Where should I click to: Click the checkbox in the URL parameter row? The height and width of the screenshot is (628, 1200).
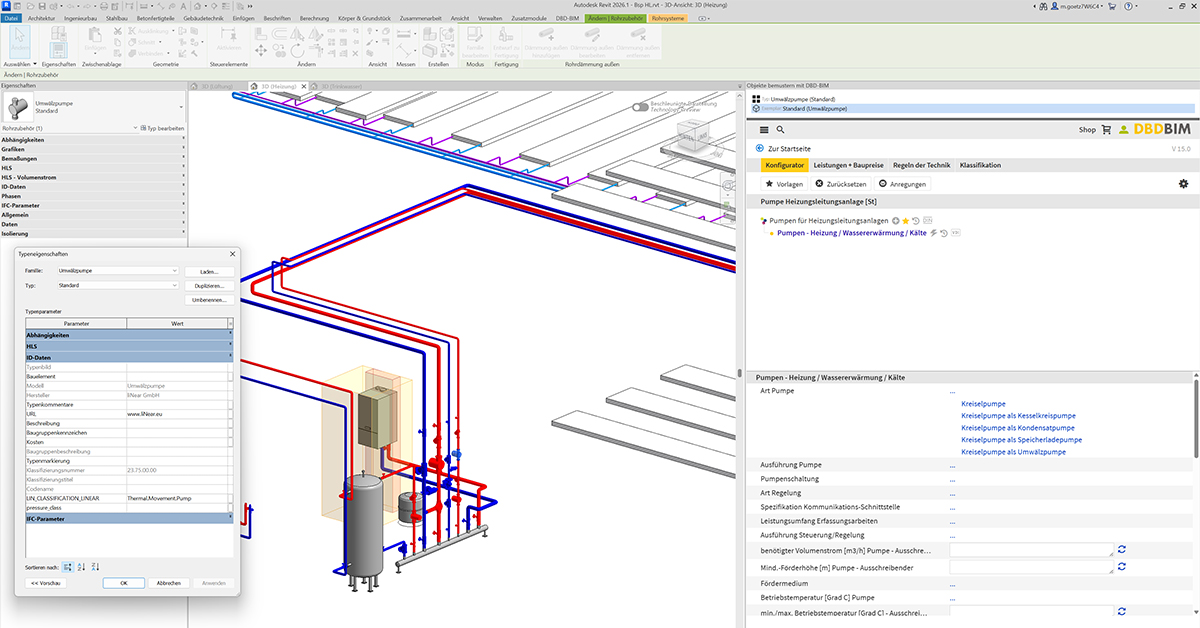(x=230, y=412)
